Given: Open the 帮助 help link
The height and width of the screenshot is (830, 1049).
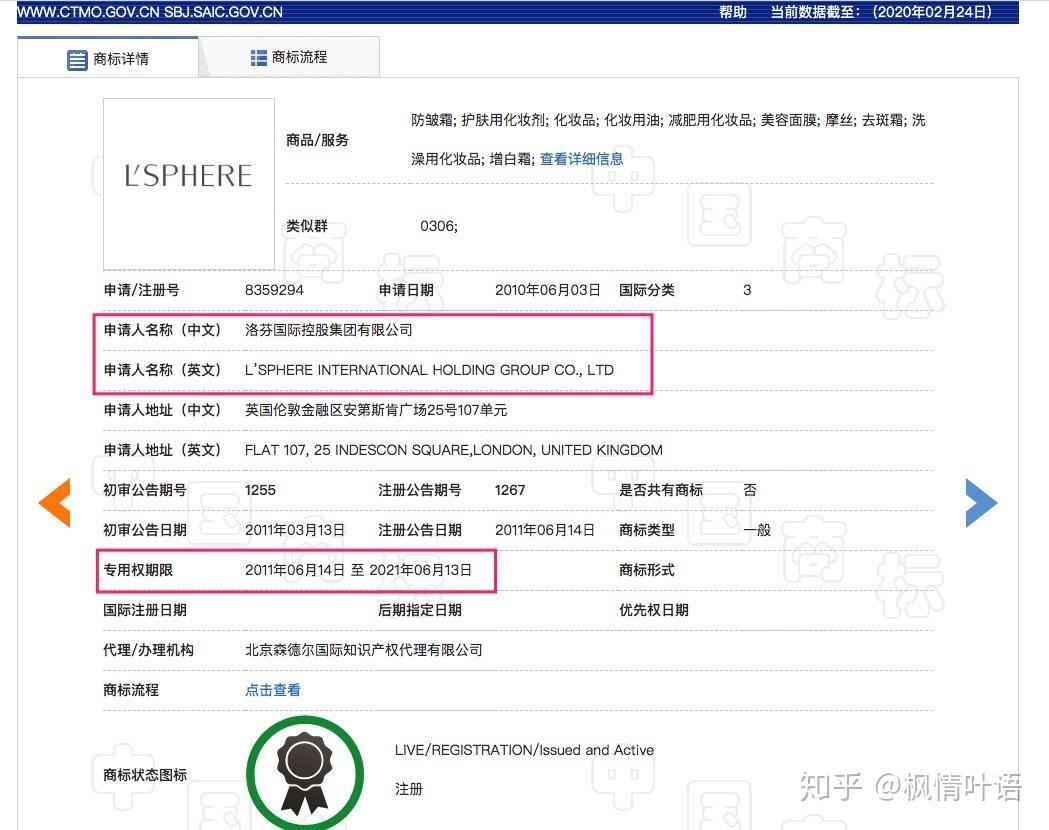Looking at the screenshot, I should click(x=733, y=12).
